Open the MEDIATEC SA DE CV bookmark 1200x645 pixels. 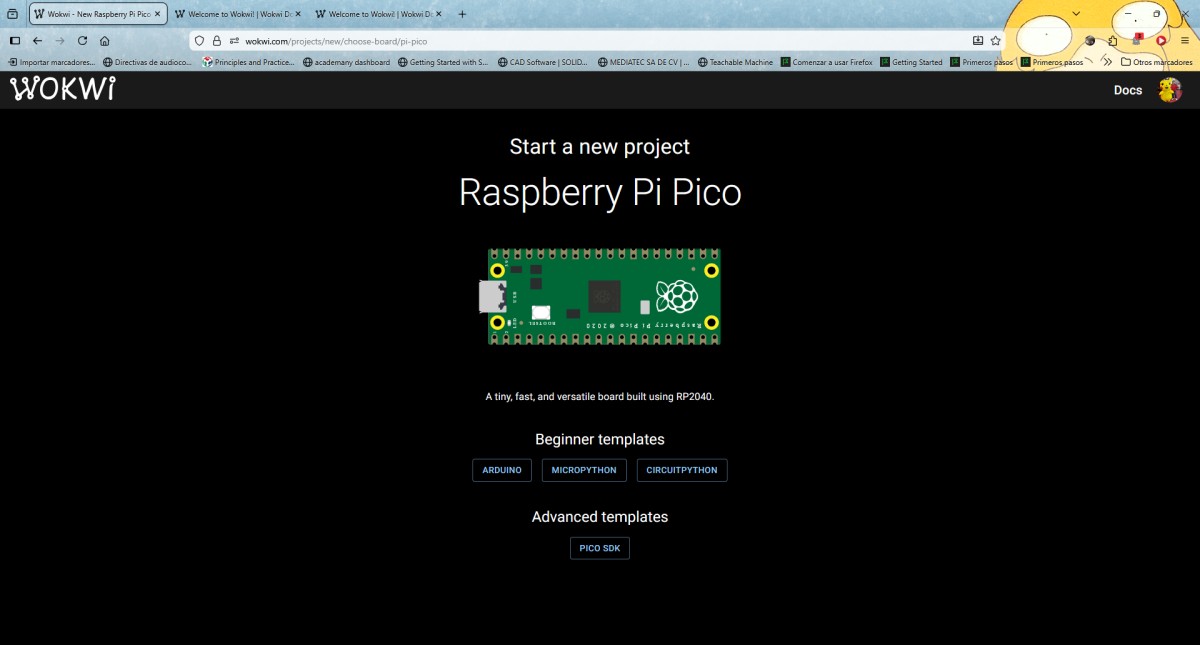(644, 62)
